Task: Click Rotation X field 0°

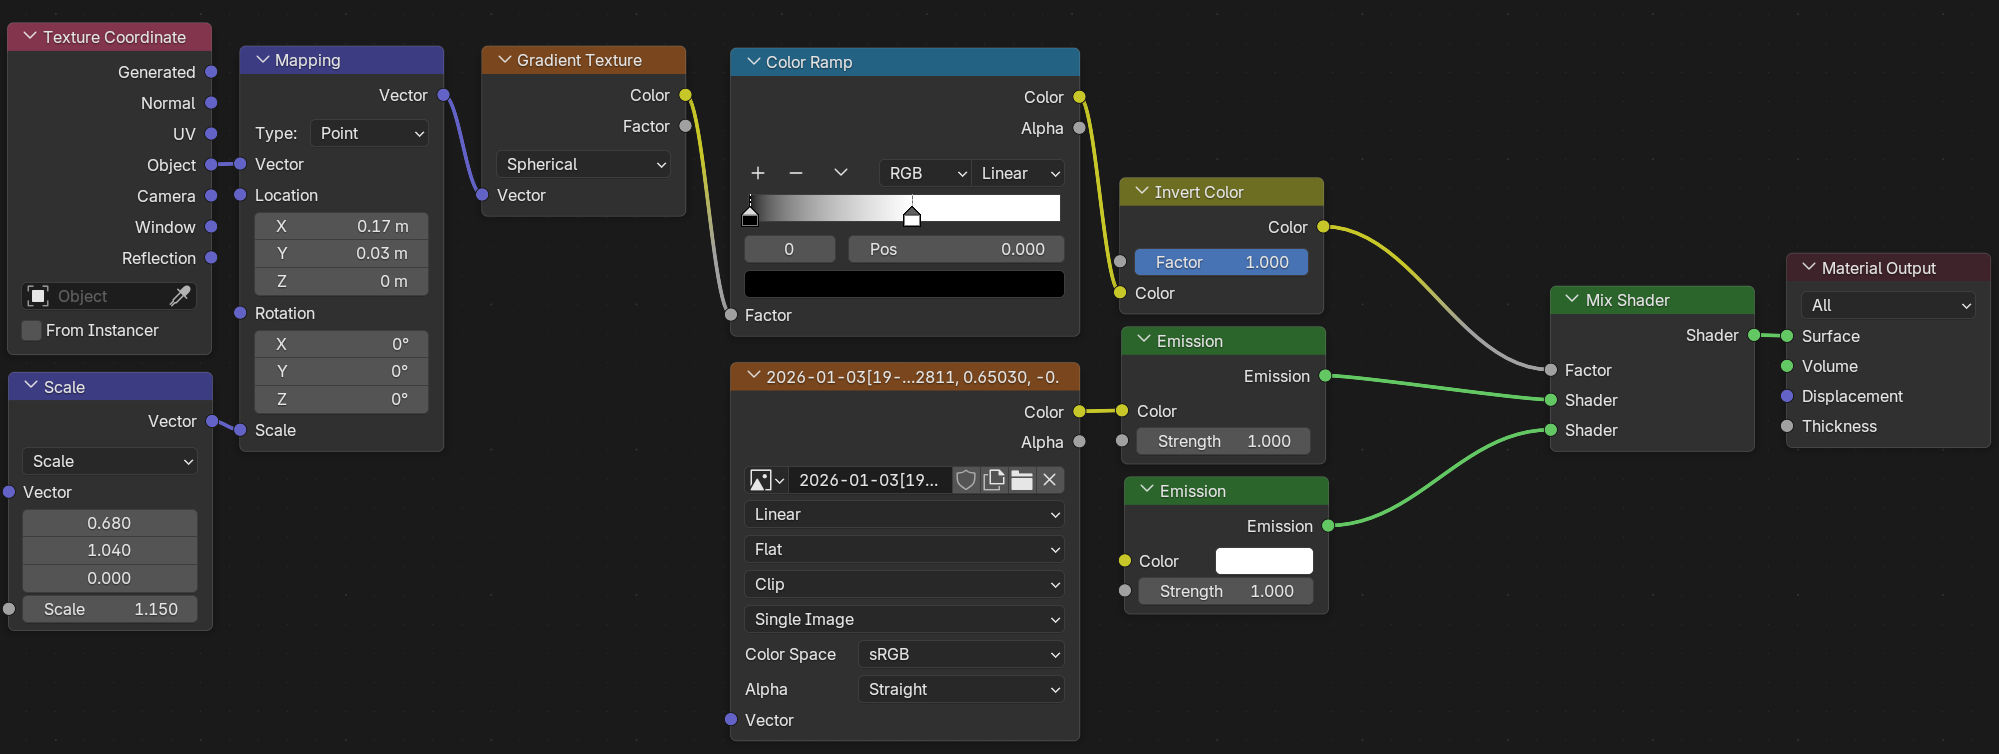Action: (x=341, y=344)
